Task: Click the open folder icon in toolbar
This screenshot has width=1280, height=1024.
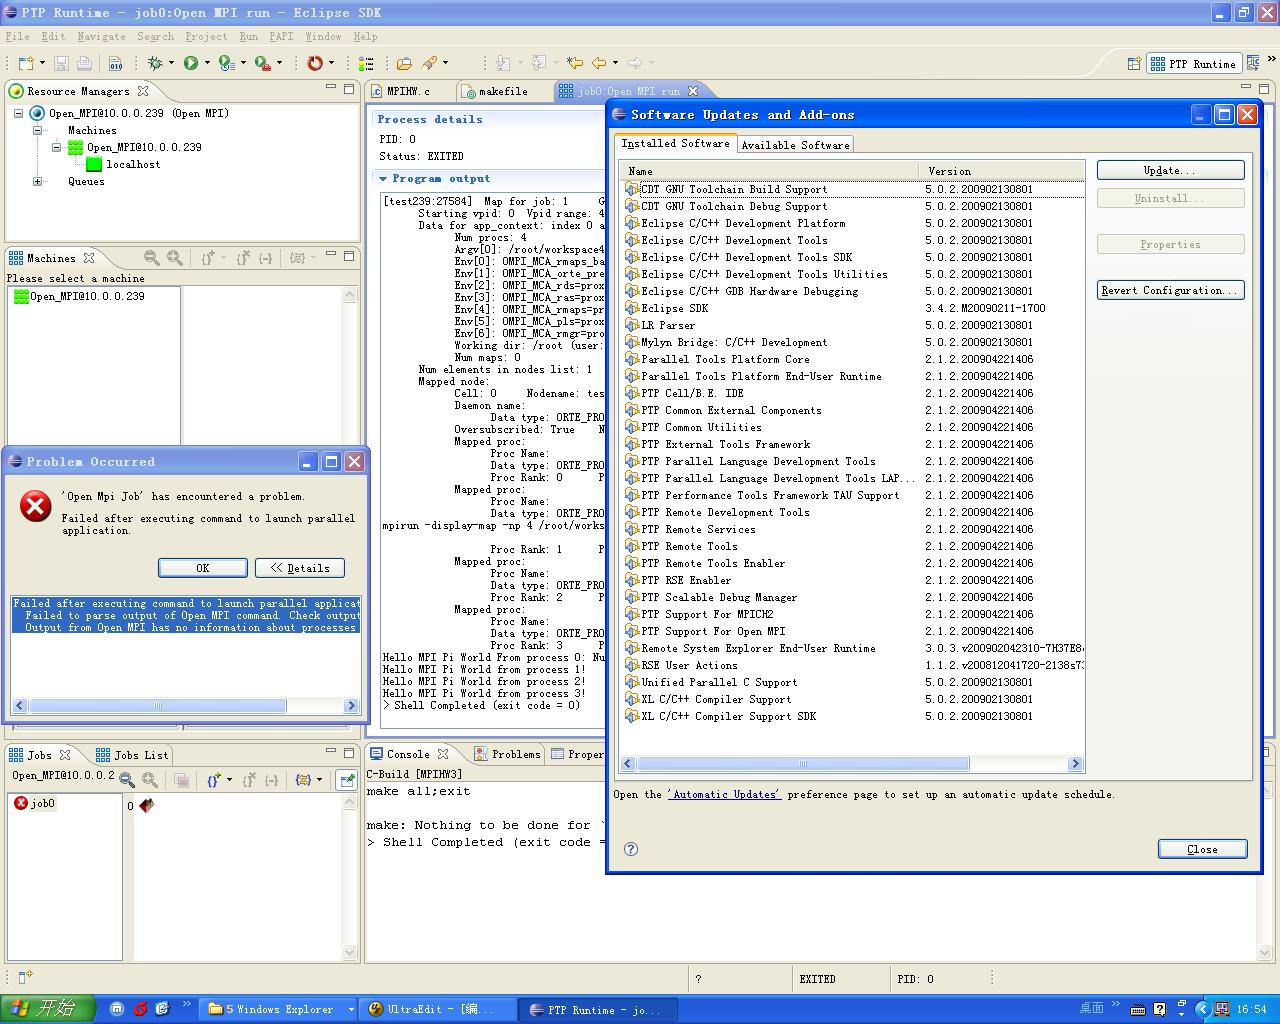Action: [404, 63]
